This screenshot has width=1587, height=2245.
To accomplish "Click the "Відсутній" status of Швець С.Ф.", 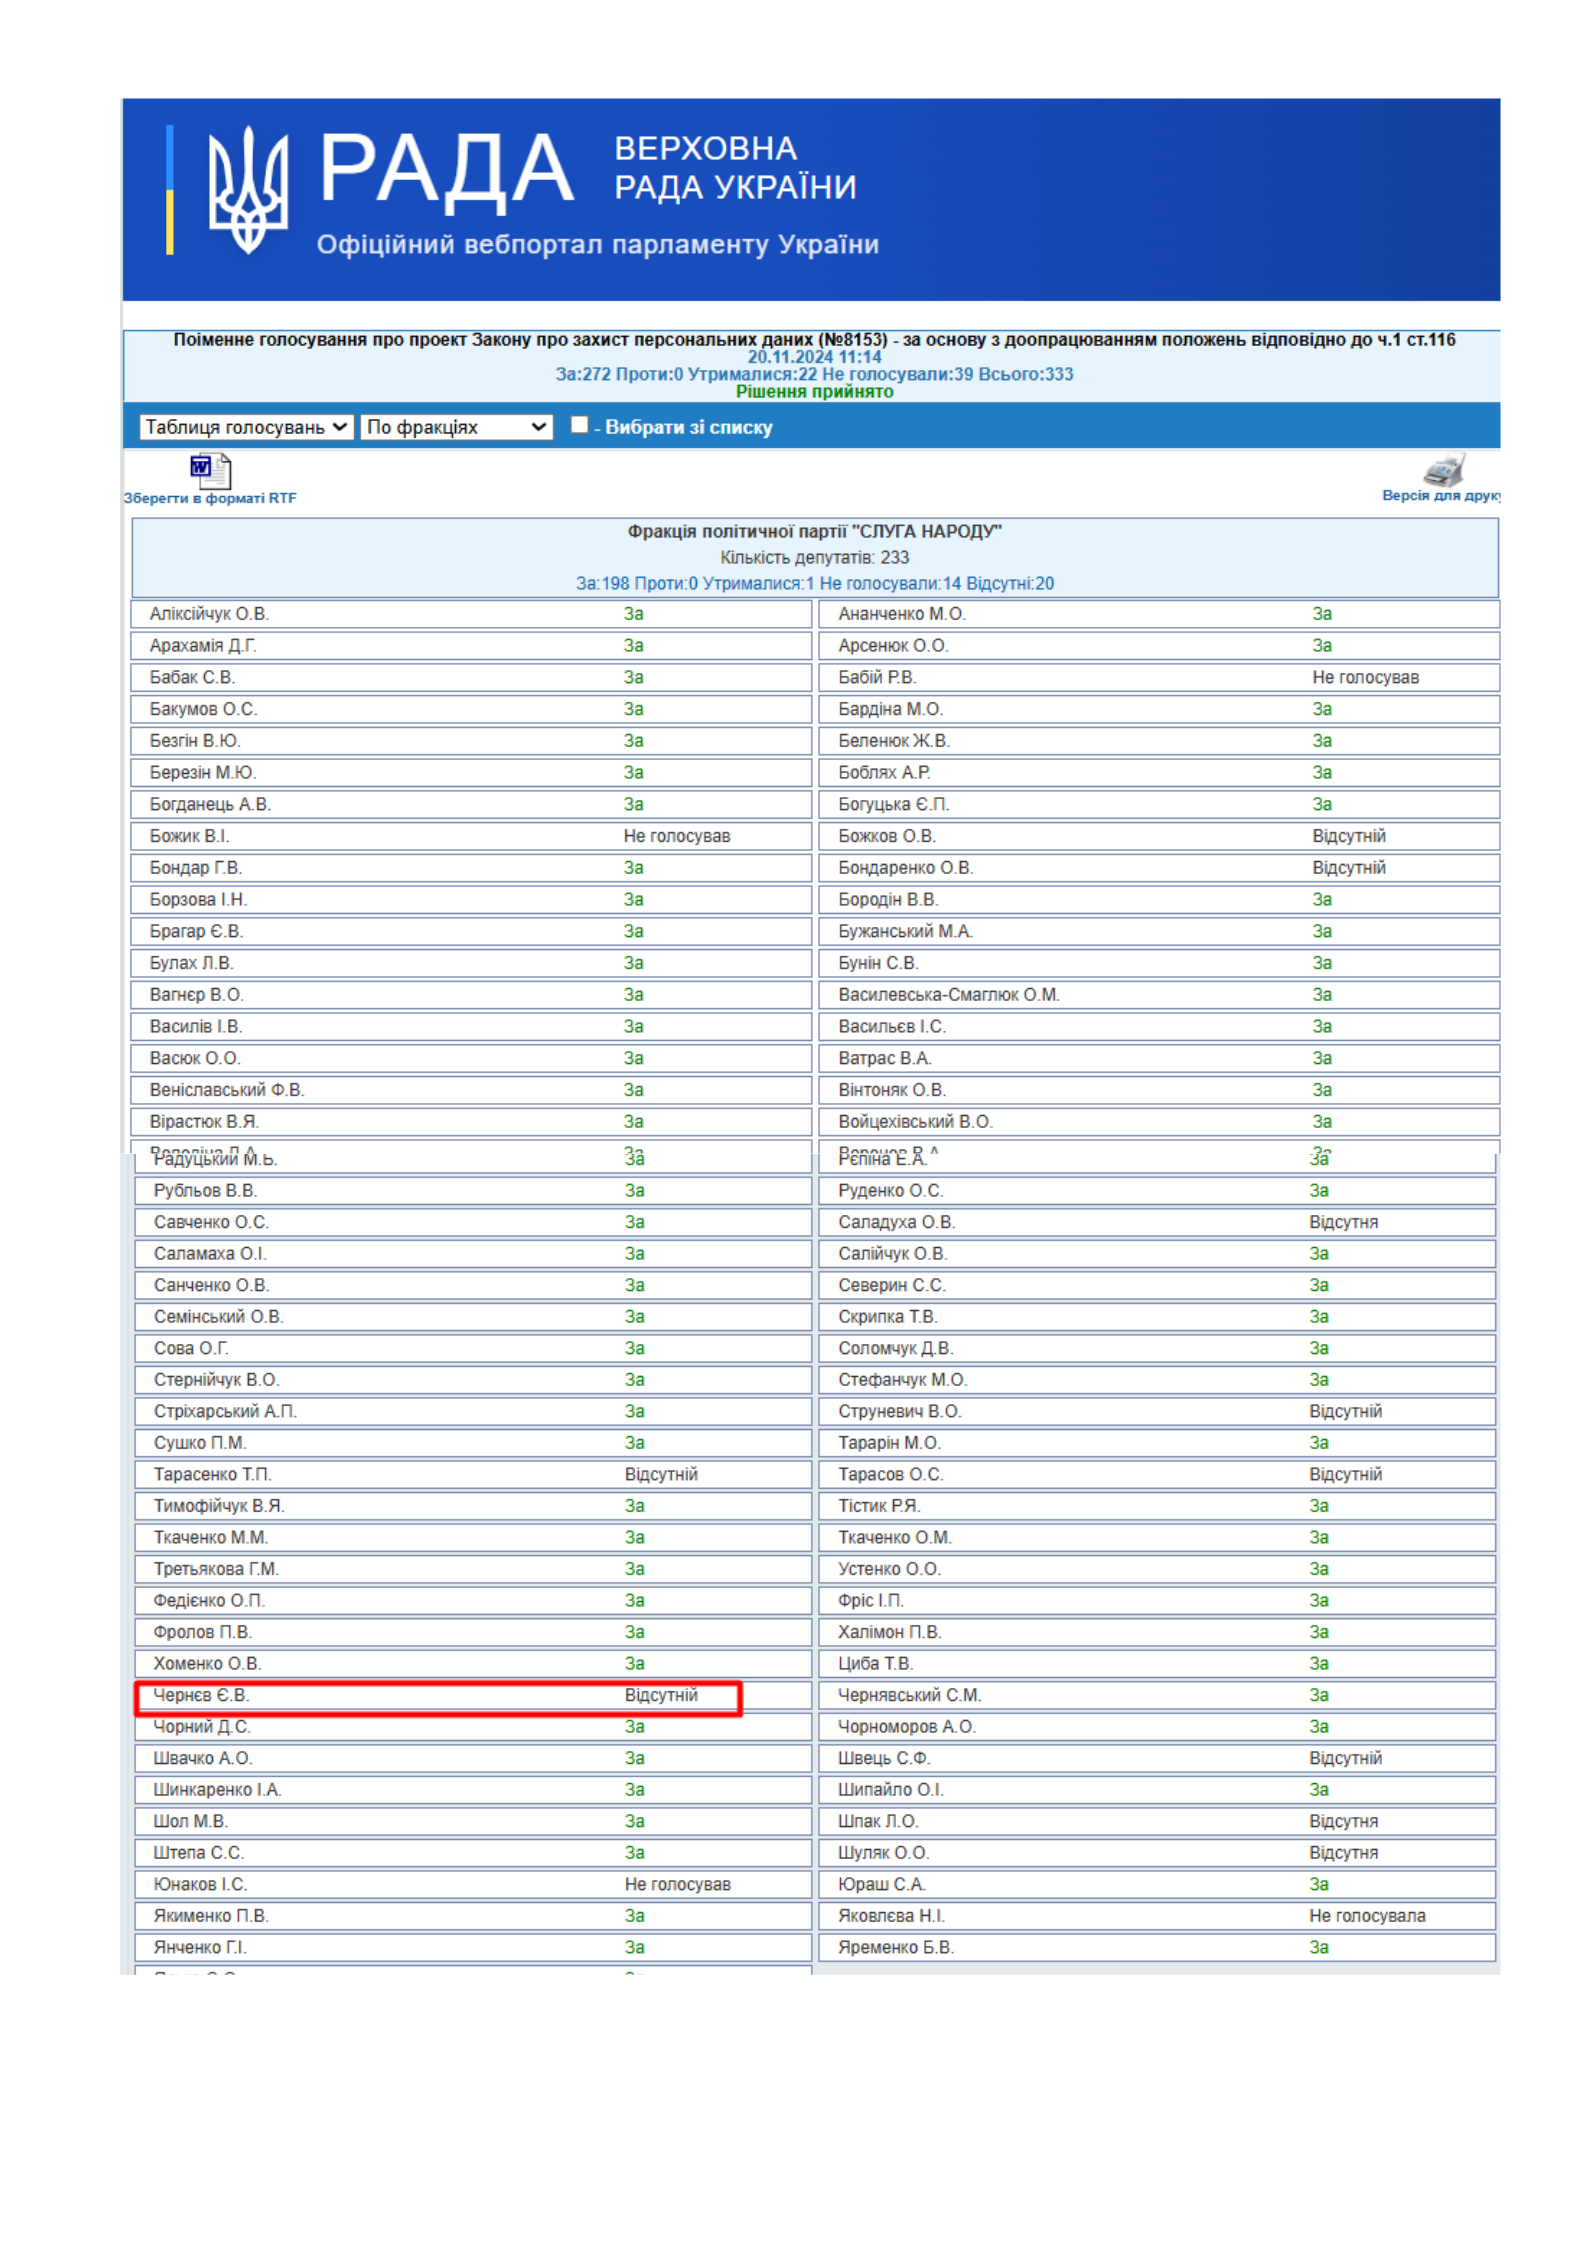I will pos(1345,1758).
